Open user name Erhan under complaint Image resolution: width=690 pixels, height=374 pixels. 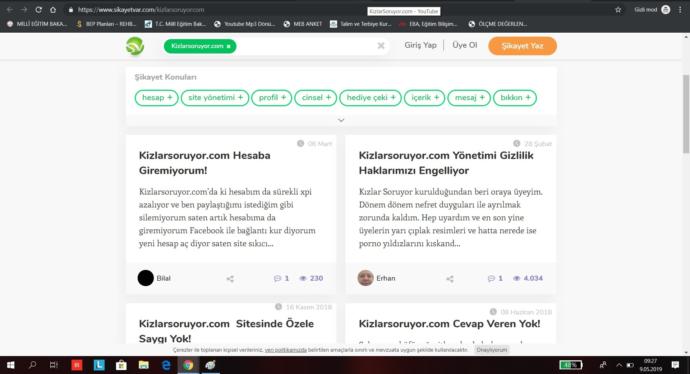(386, 279)
